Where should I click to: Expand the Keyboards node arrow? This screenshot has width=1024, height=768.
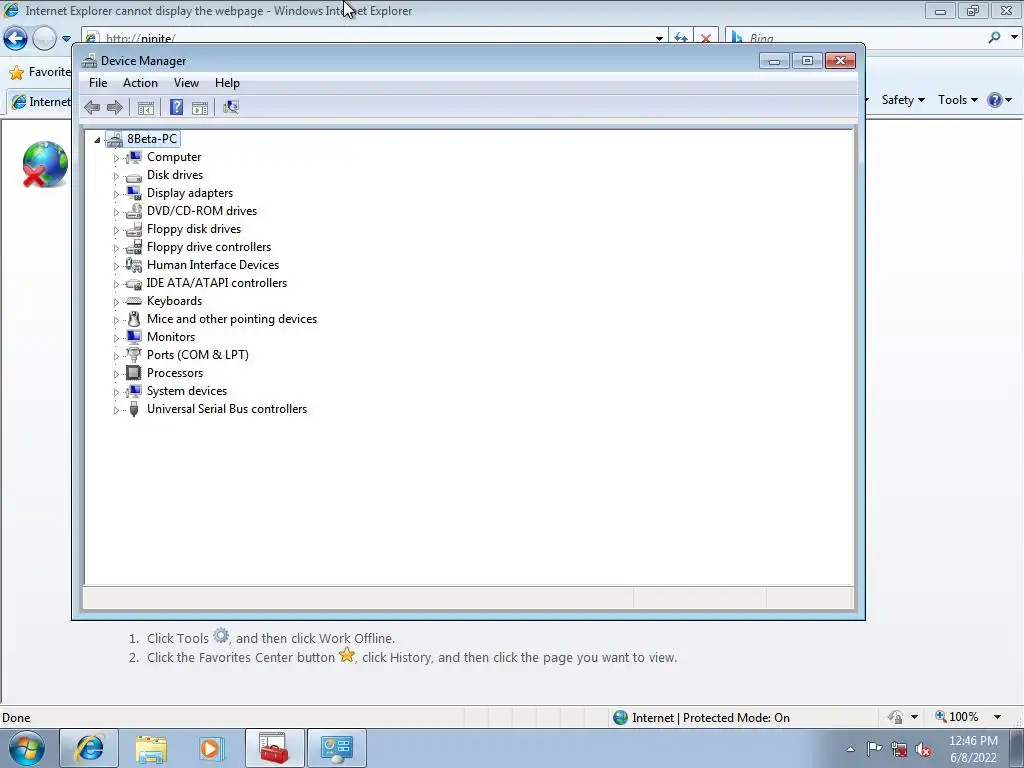pyautogui.click(x=116, y=302)
